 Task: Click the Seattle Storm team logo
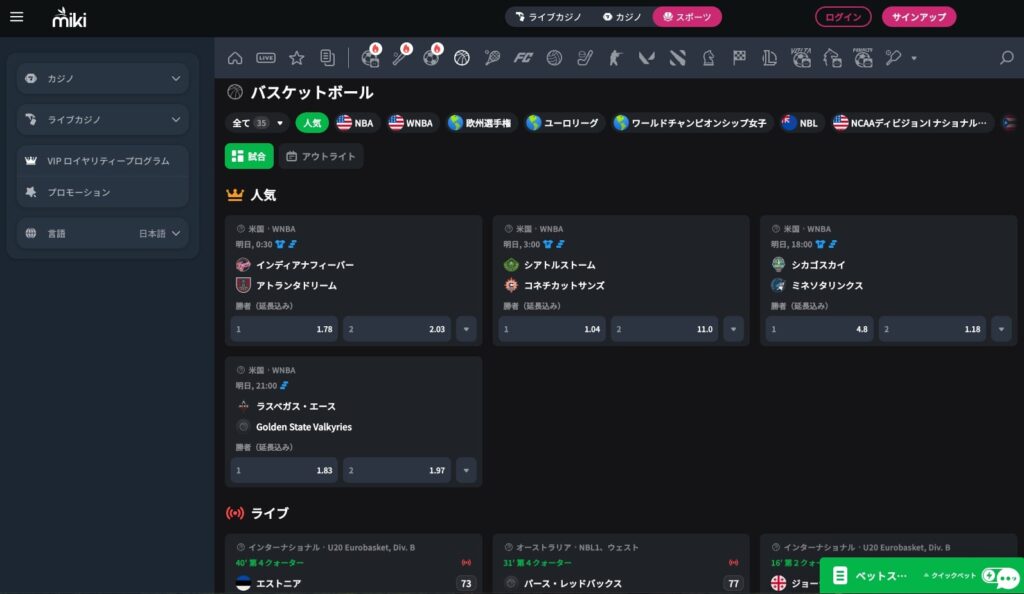point(511,265)
